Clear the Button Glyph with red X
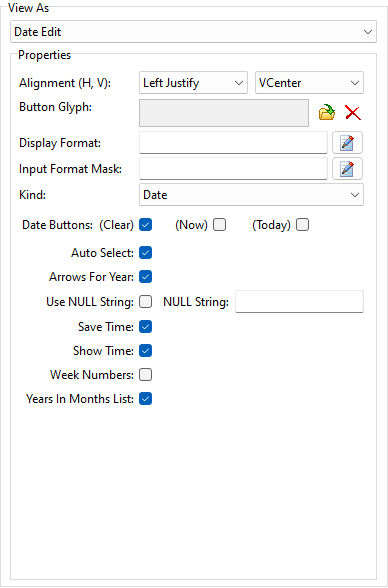 point(352,112)
